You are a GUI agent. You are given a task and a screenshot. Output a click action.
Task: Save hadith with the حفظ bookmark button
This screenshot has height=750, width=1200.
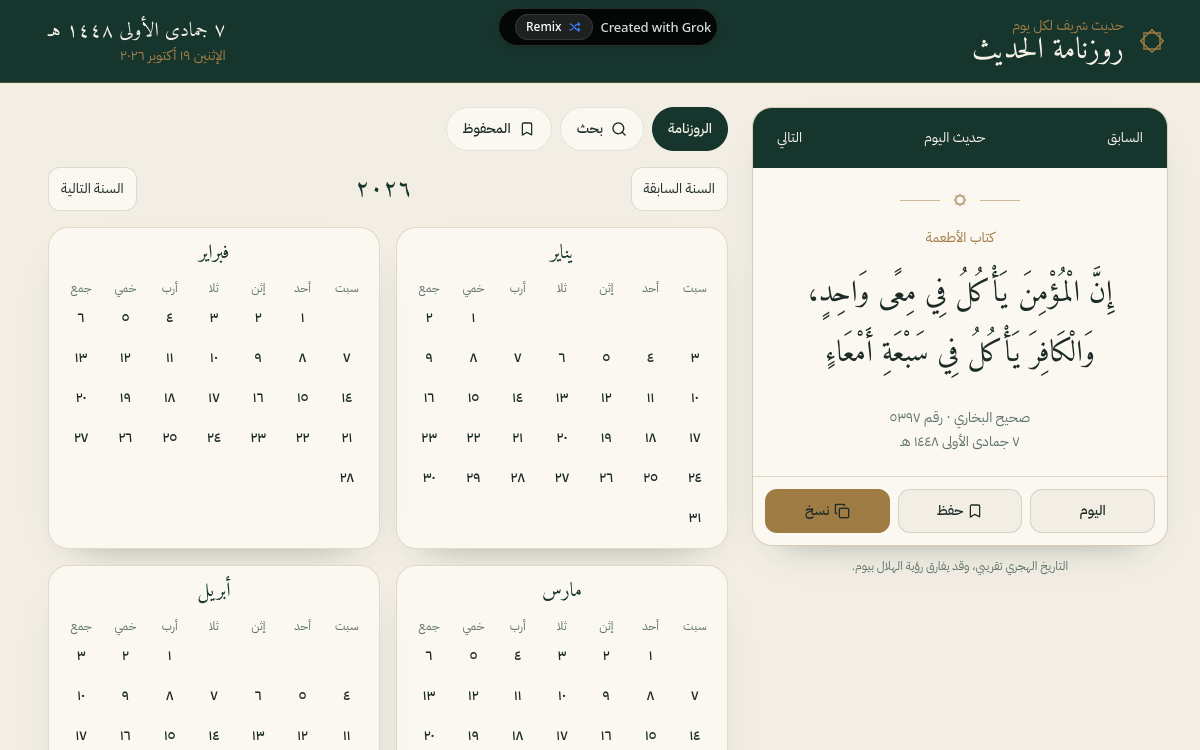pos(960,511)
